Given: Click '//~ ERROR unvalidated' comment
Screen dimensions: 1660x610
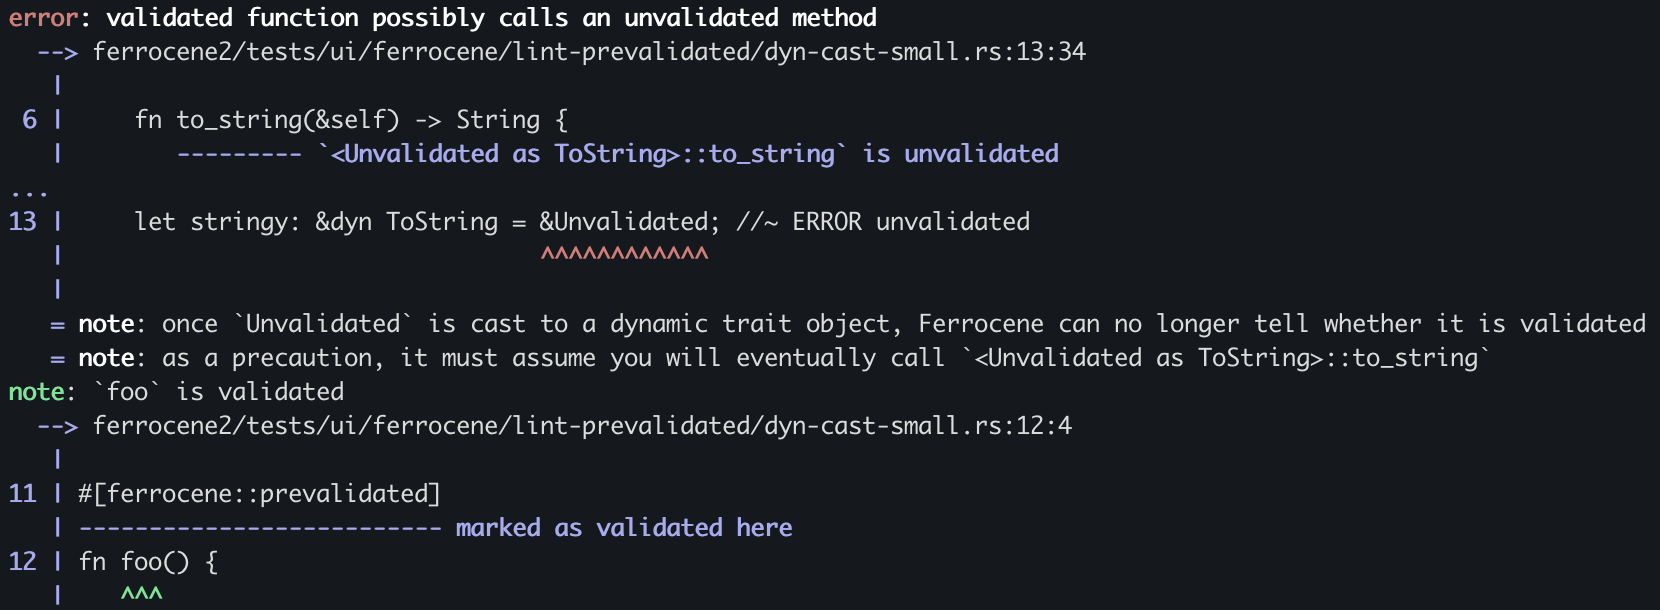Looking at the screenshot, I should coord(883,221).
